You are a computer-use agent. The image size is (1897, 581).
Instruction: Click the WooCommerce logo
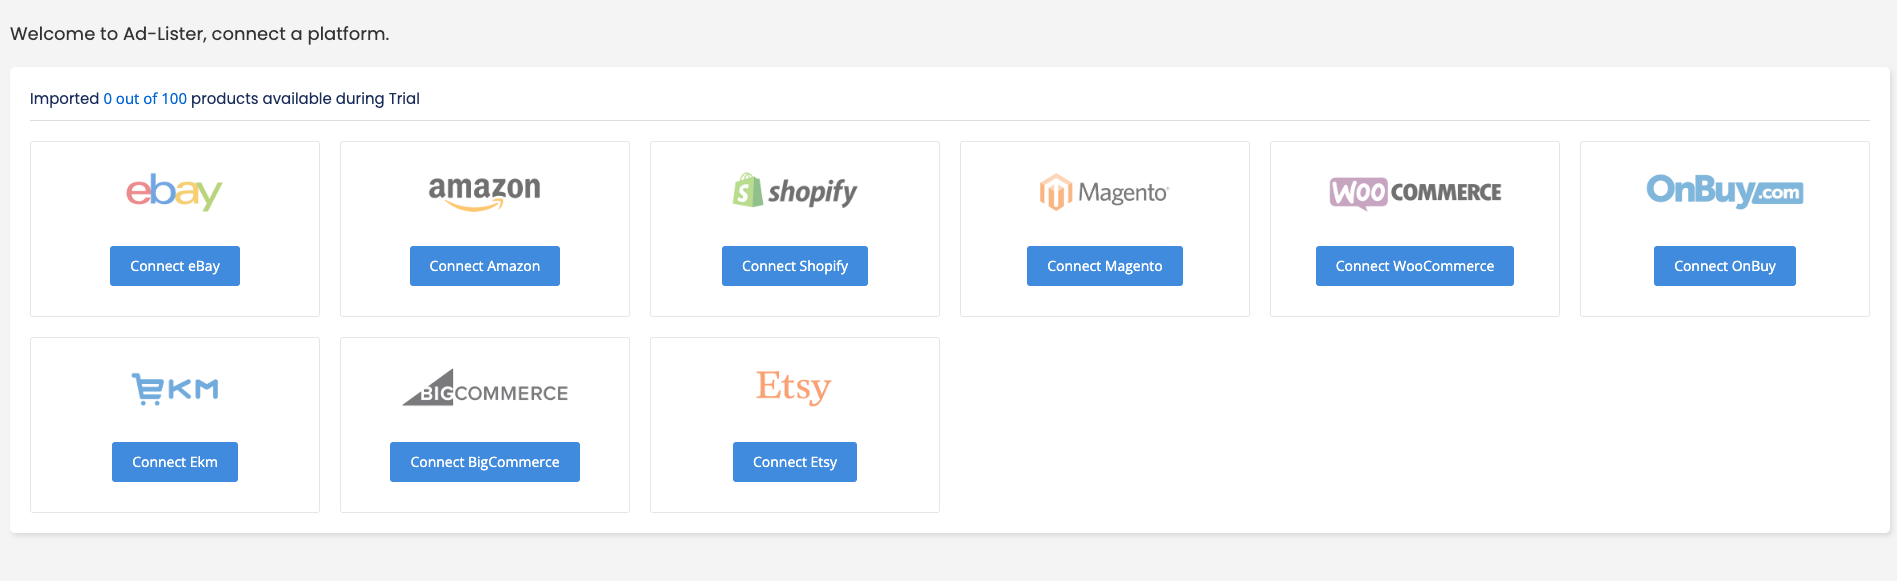point(1415,192)
